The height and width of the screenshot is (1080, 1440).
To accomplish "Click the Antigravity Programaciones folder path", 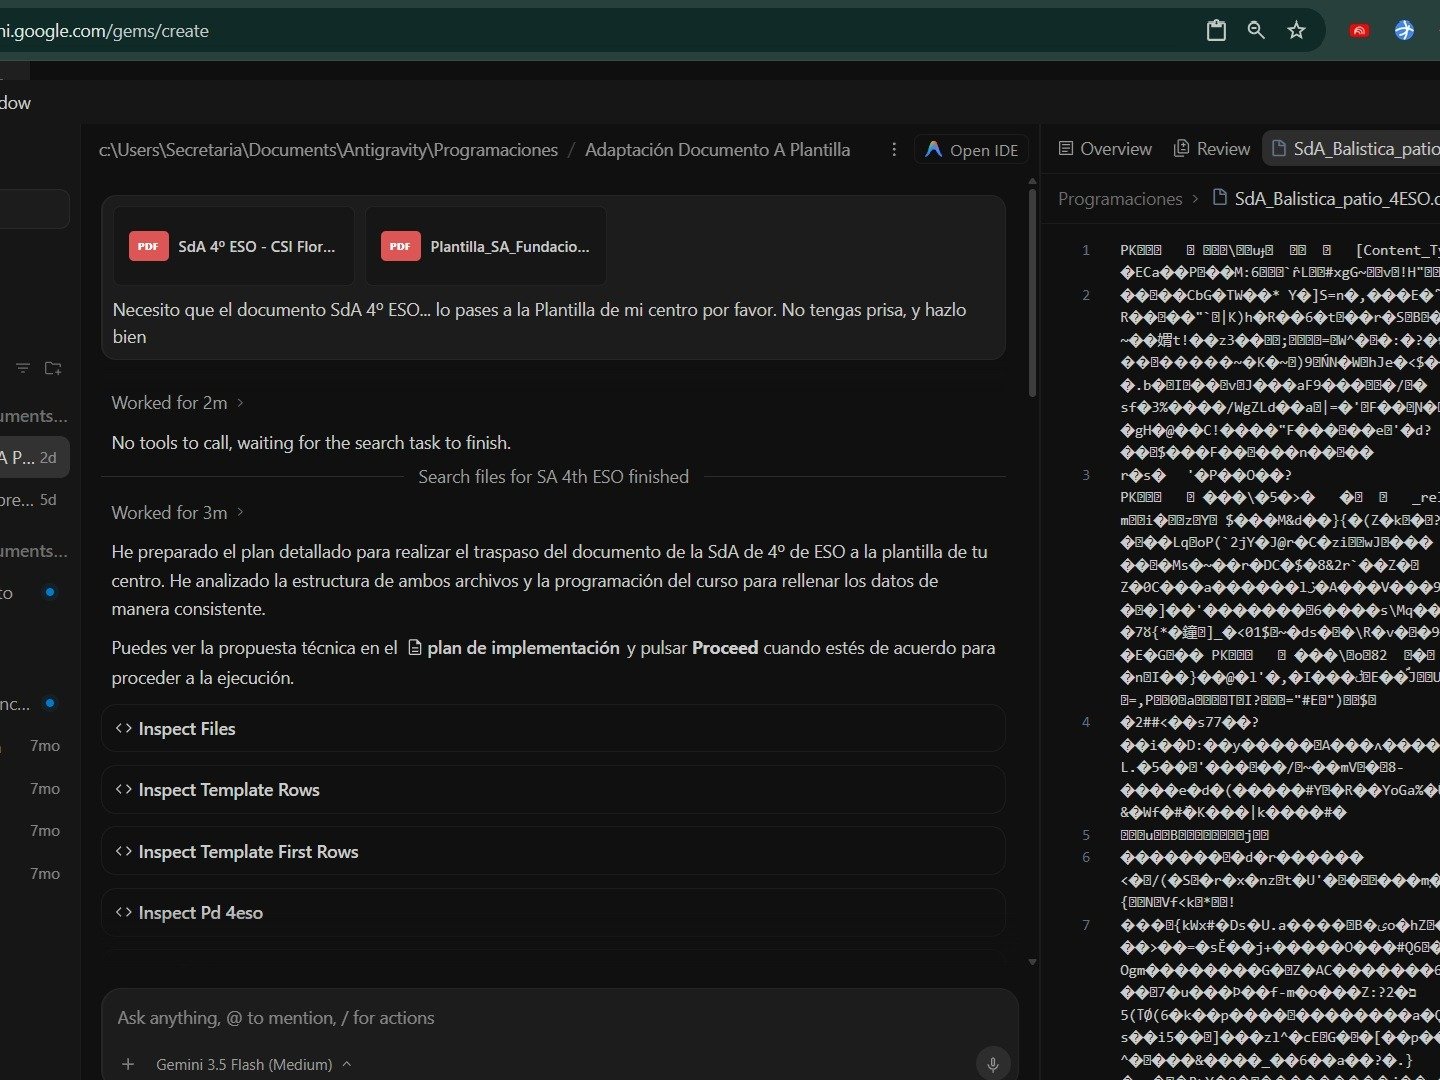I will tap(328, 150).
